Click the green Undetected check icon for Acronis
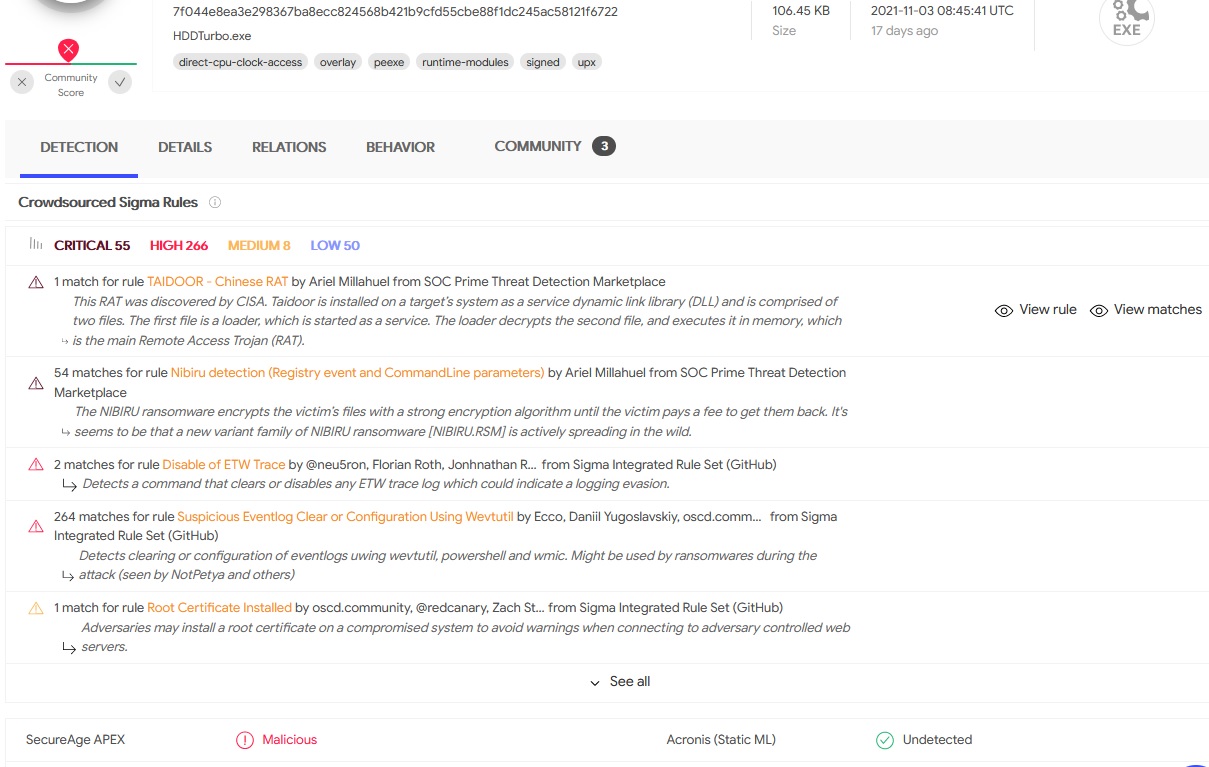The height and width of the screenshot is (767, 1209). (x=884, y=740)
